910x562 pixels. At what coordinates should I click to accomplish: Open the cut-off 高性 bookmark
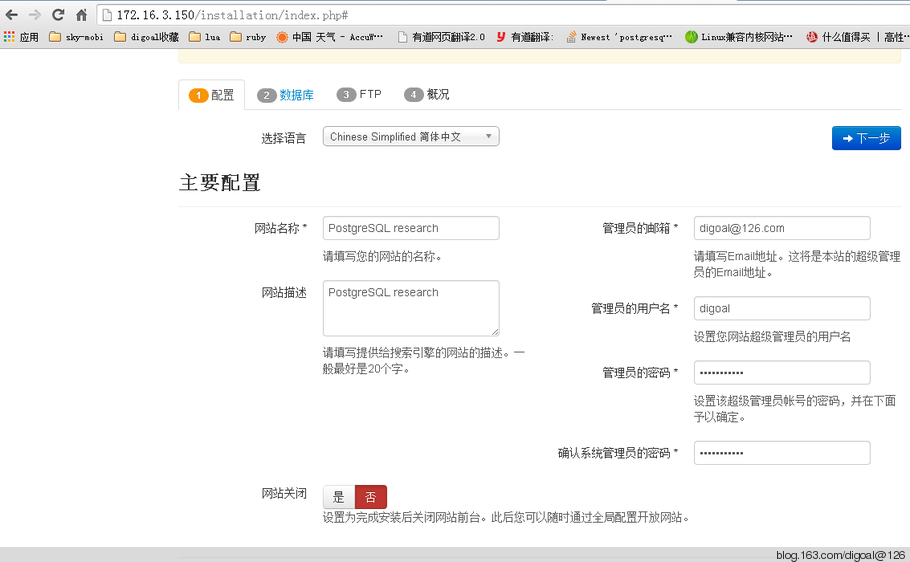pyautogui.click(x=896, y=37)
